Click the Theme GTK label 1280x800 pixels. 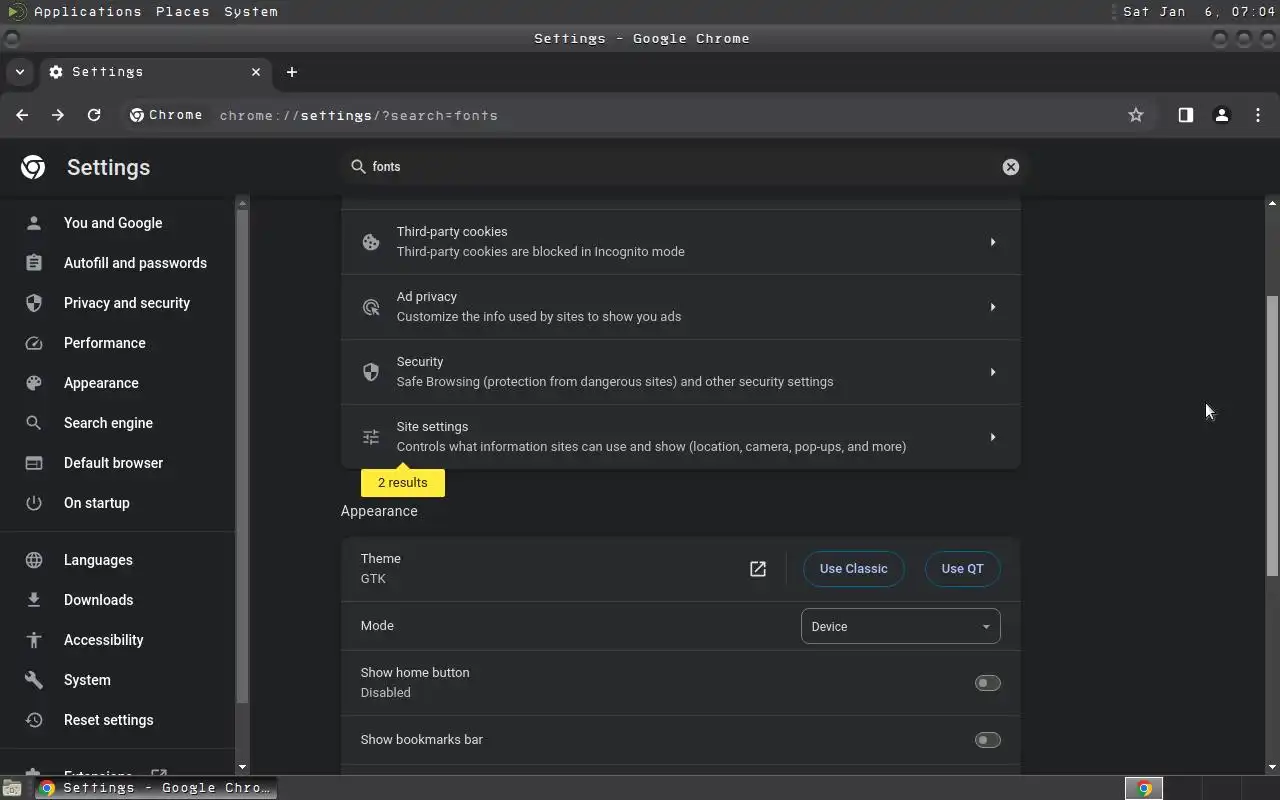click(381, 569)
